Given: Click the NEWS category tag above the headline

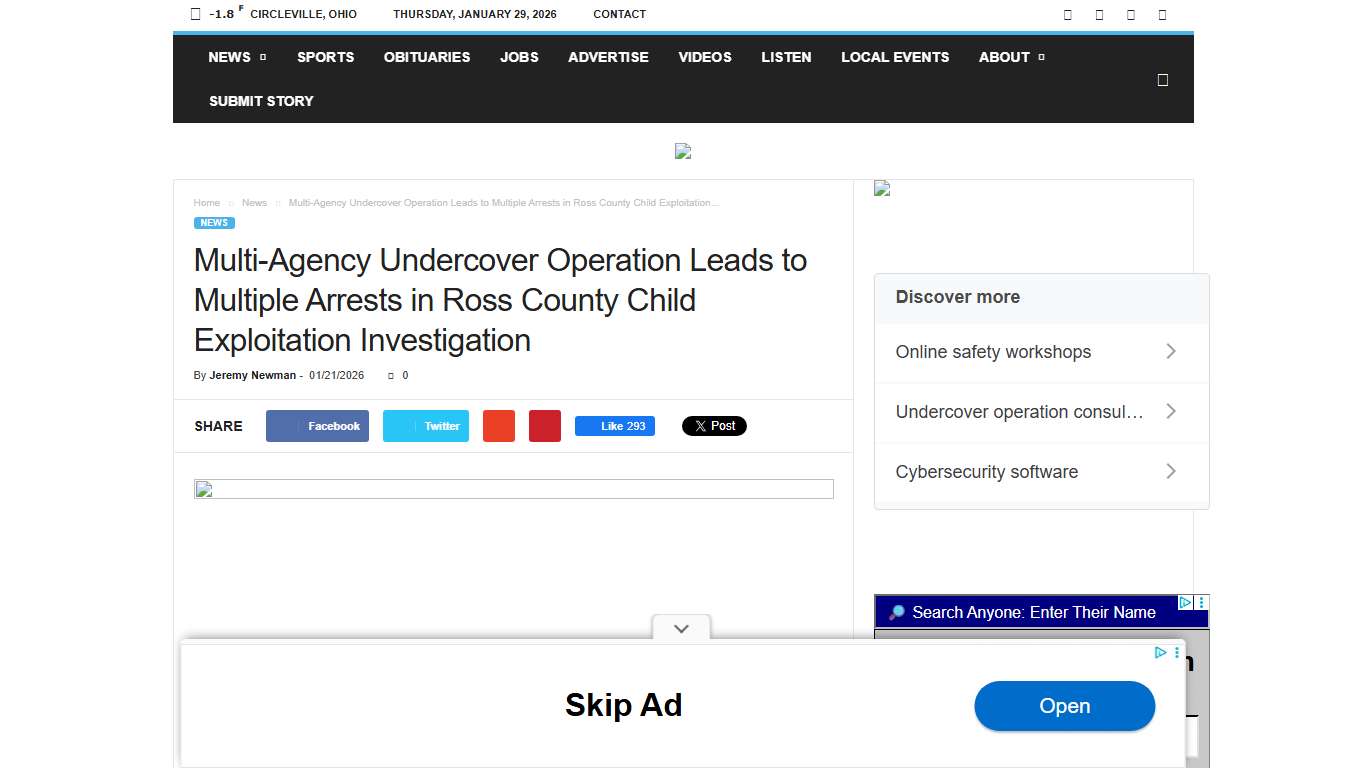Looking at the screenshot, I should (213, 222).
